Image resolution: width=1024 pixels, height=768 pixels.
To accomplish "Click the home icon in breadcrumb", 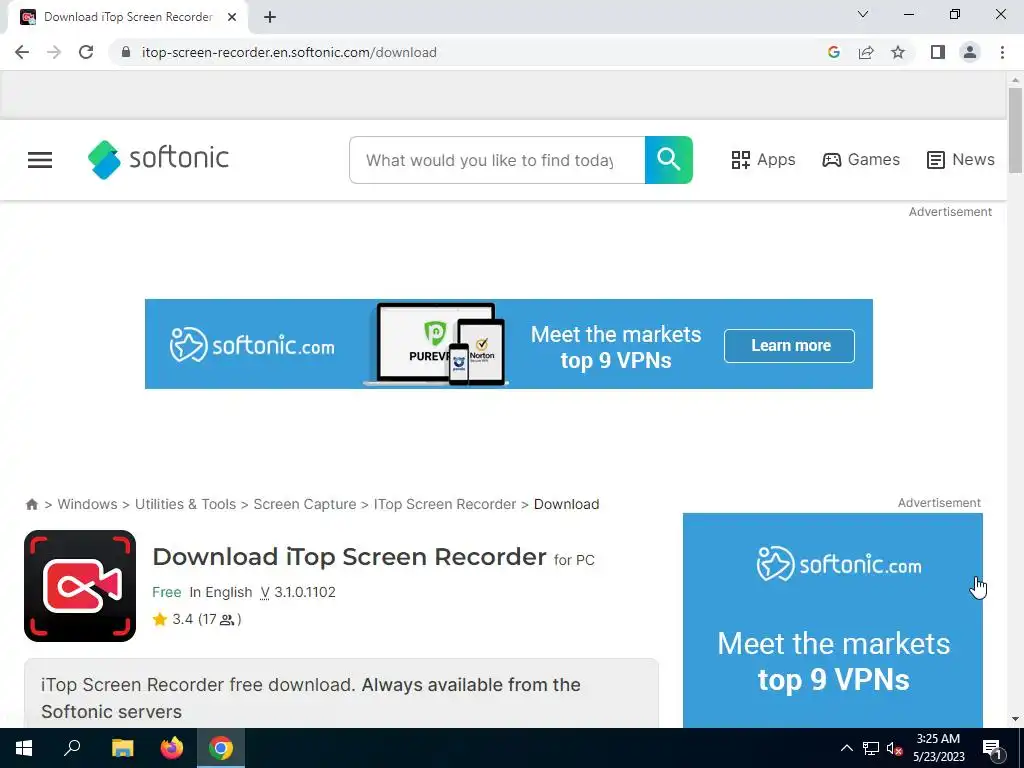I will pyautogui.click(x=31, y=504).
